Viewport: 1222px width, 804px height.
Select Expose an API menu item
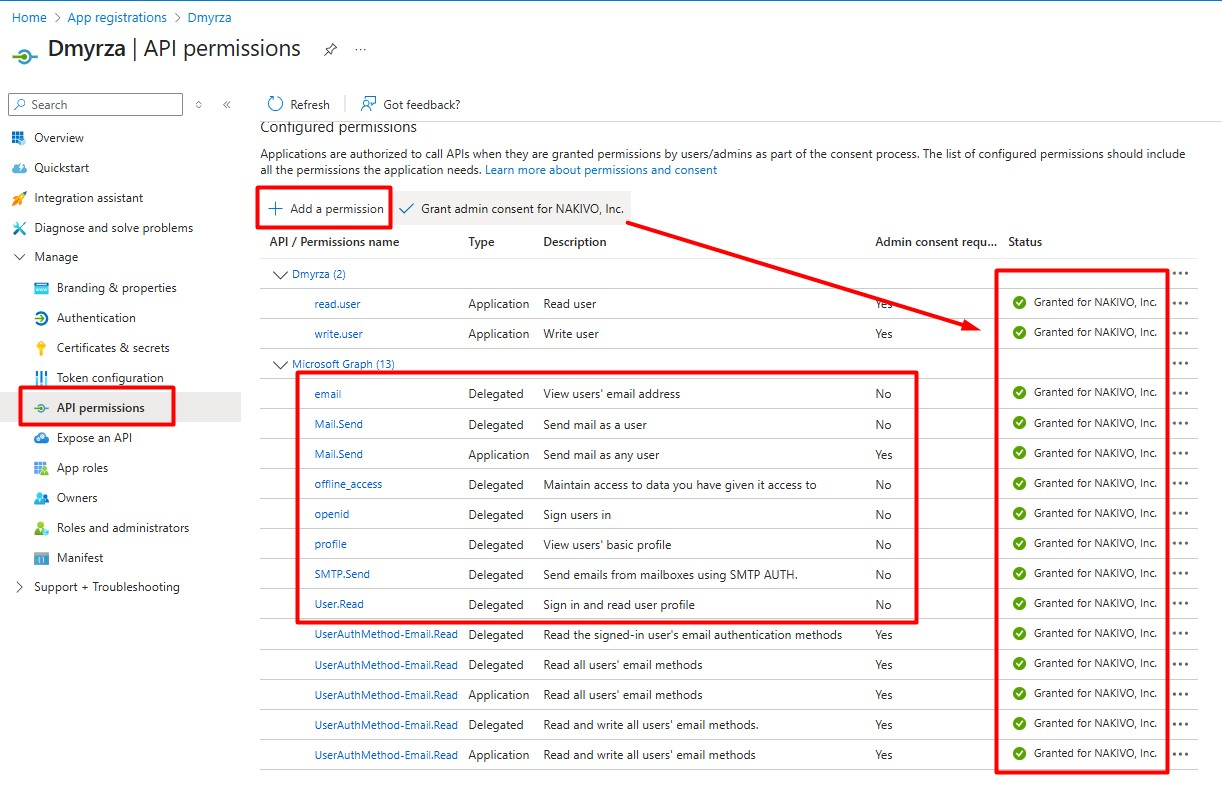tap(94, 438)
